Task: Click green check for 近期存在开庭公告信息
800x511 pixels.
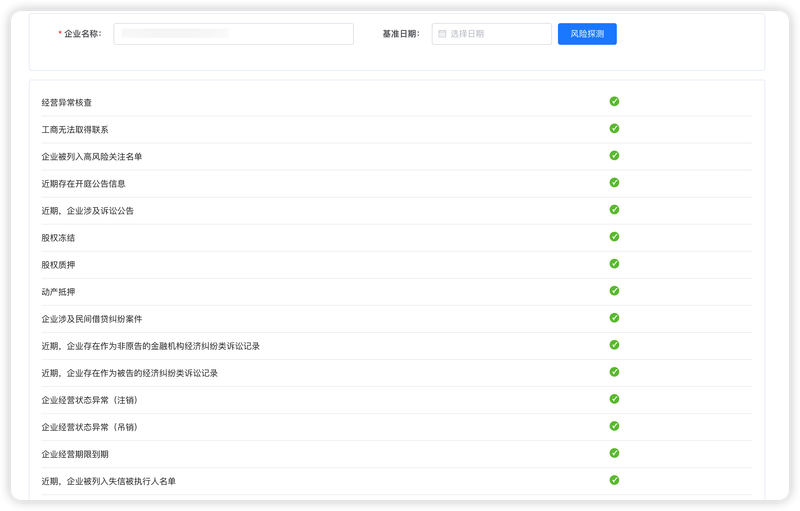Action: click(614, 183)
